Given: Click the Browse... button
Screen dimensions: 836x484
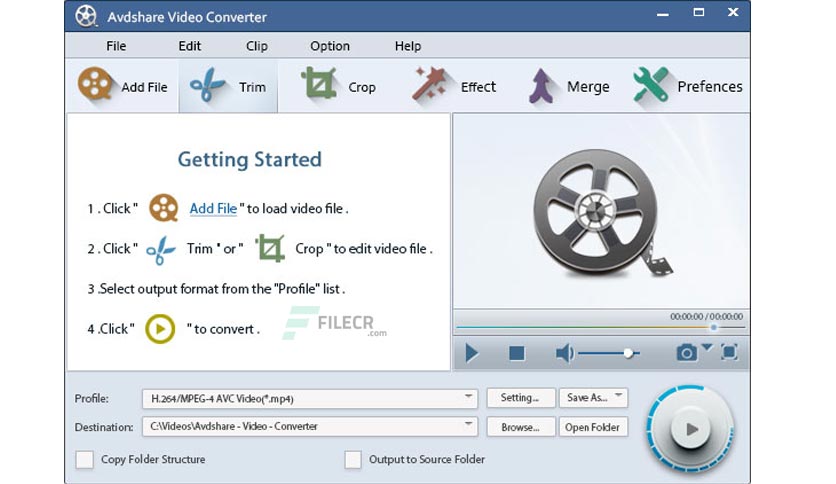Looking at the screenshot, I should point(520,427).
